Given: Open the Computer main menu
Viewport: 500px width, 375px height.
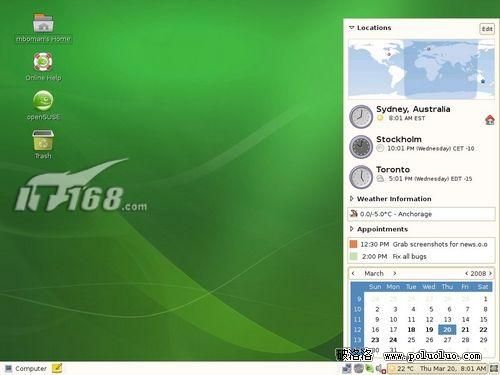Looking at the screenshot, I should 26,369.
